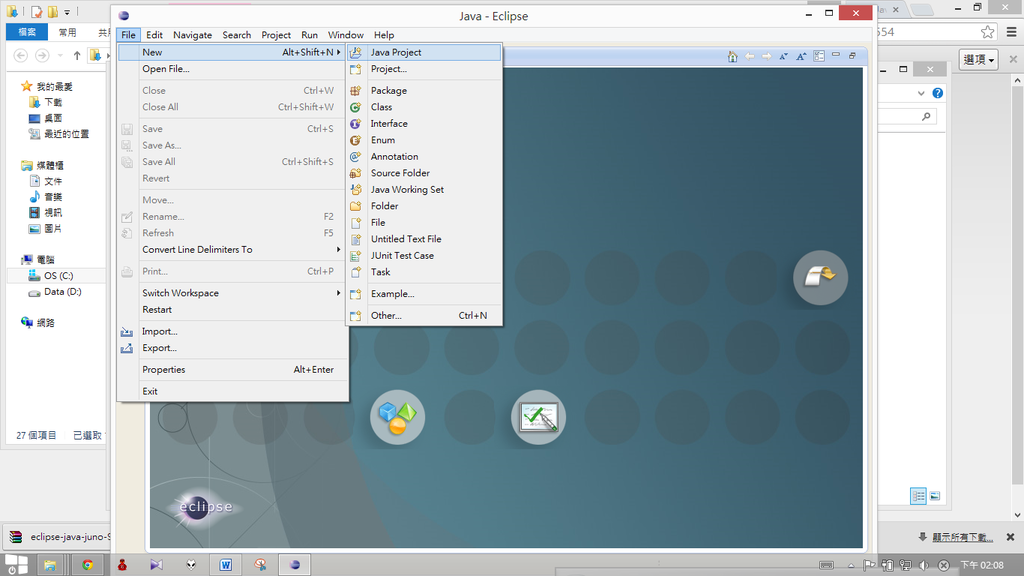This screenshot has width=1024, height=576.
Task: Open the Navigate menu in menu bar
Action: coord(192,35)
